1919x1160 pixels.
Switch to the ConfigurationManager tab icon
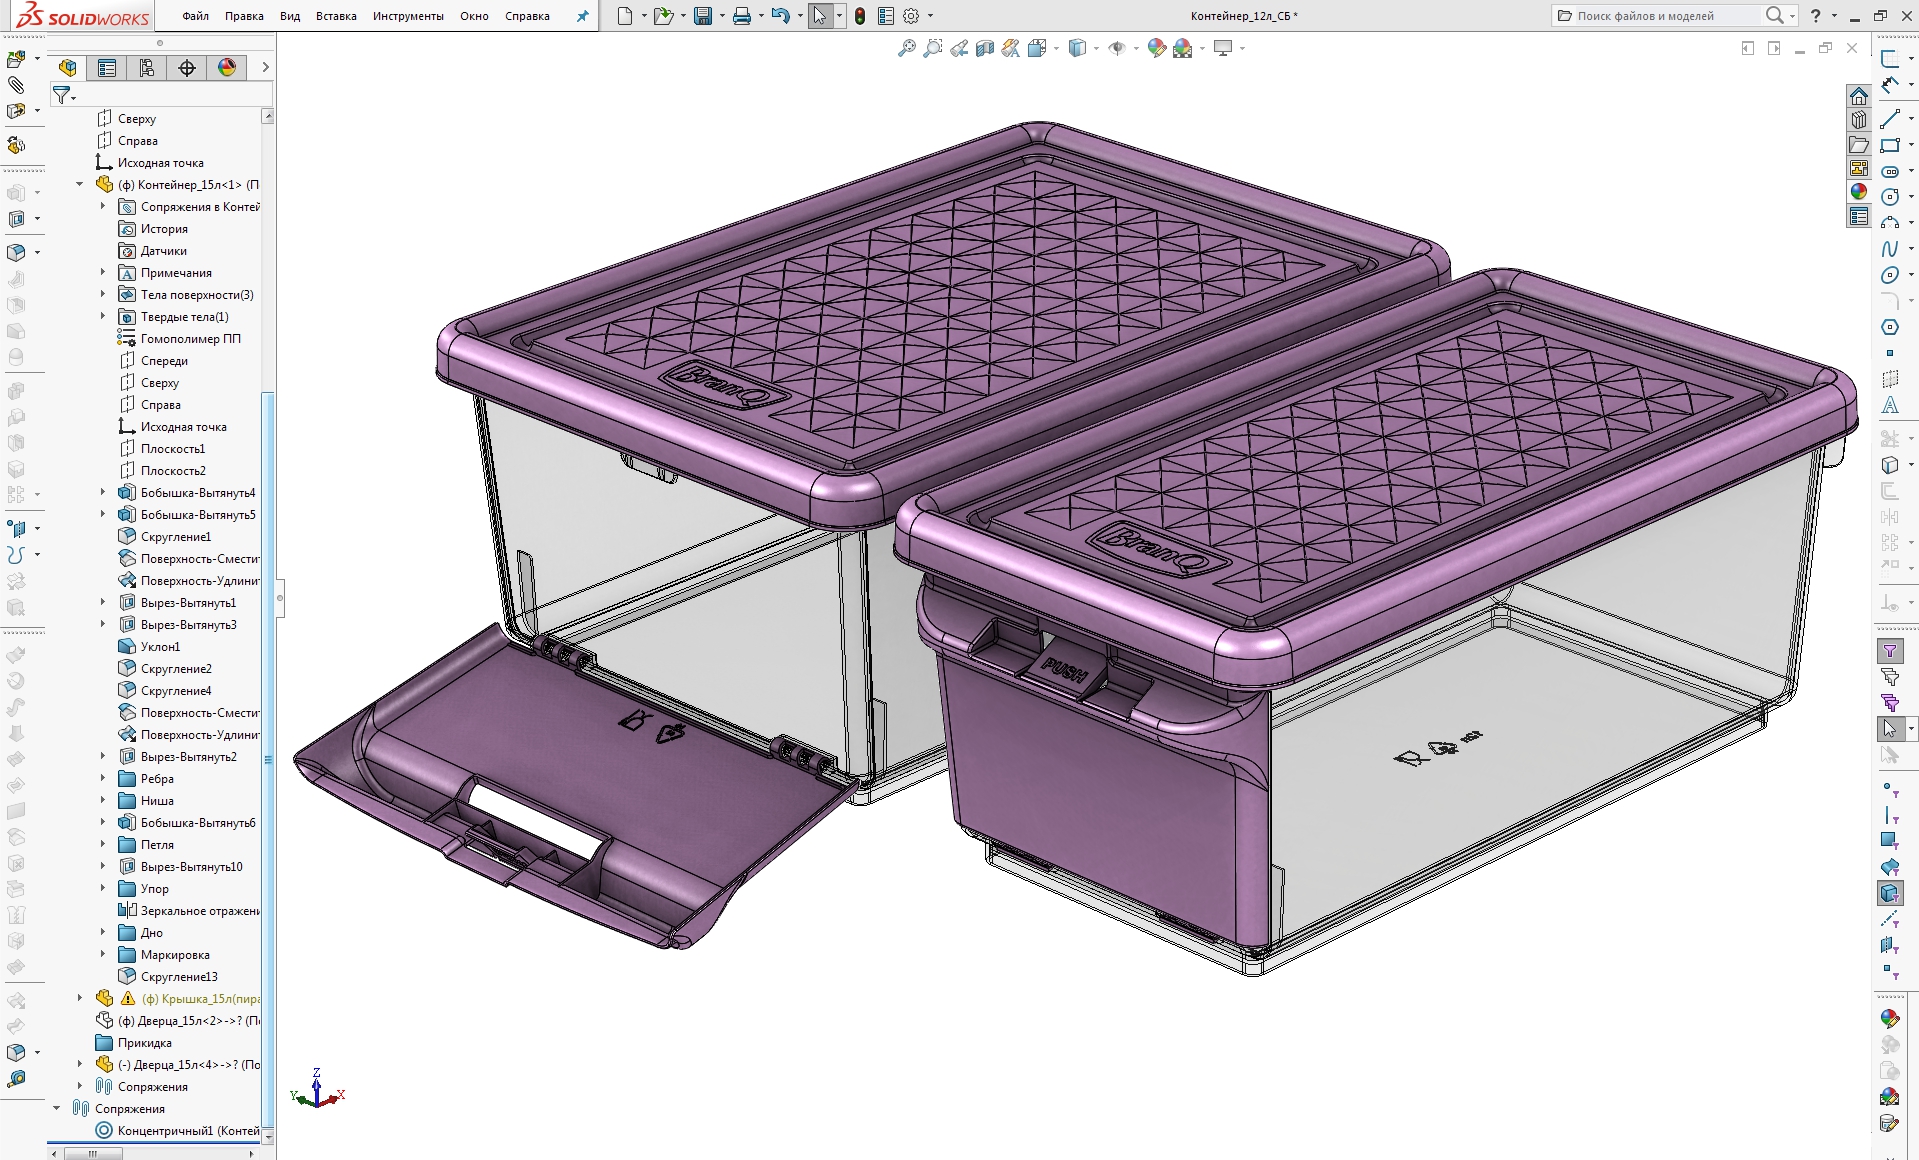tap(146, 67)
